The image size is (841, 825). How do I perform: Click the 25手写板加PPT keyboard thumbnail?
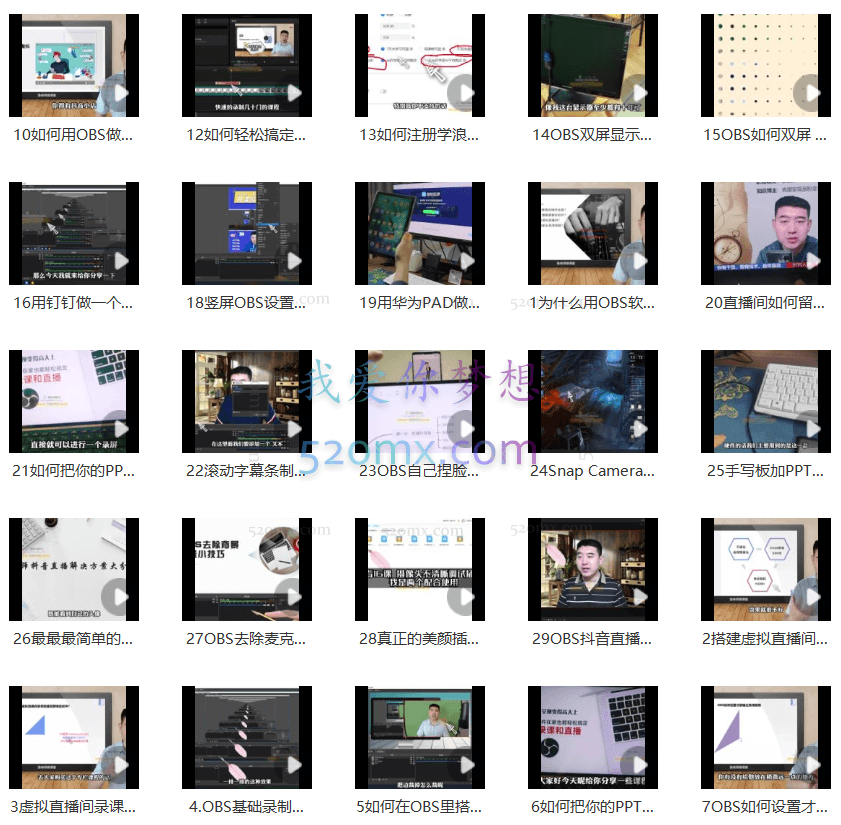(x=765, y=401)
